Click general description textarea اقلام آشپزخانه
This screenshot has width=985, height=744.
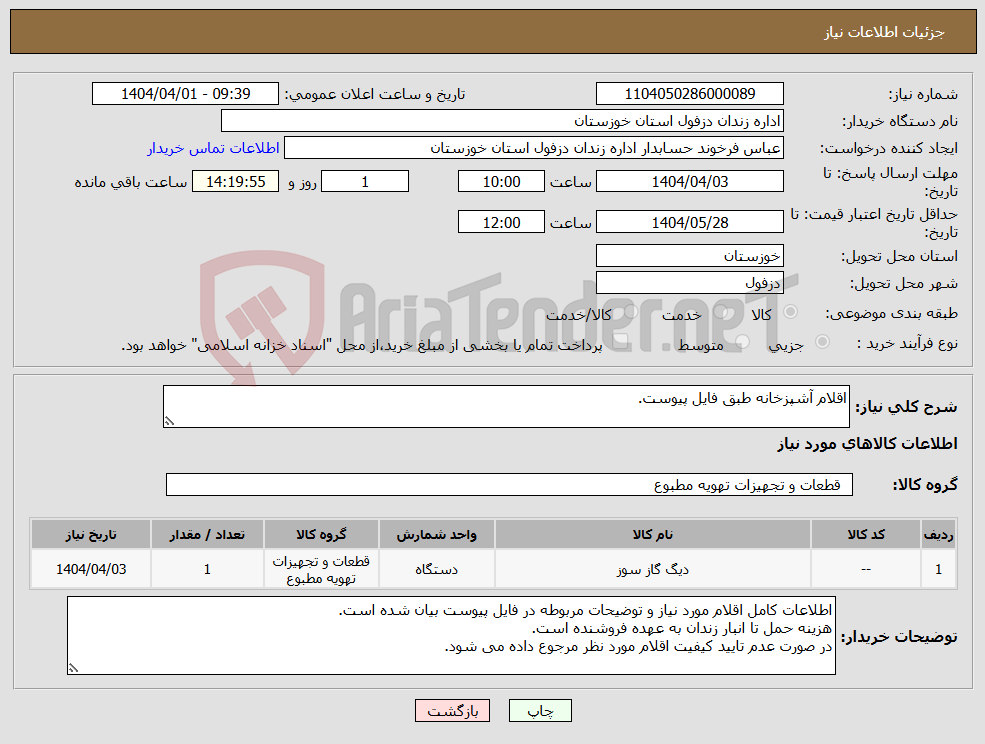(x=506, y=407)
